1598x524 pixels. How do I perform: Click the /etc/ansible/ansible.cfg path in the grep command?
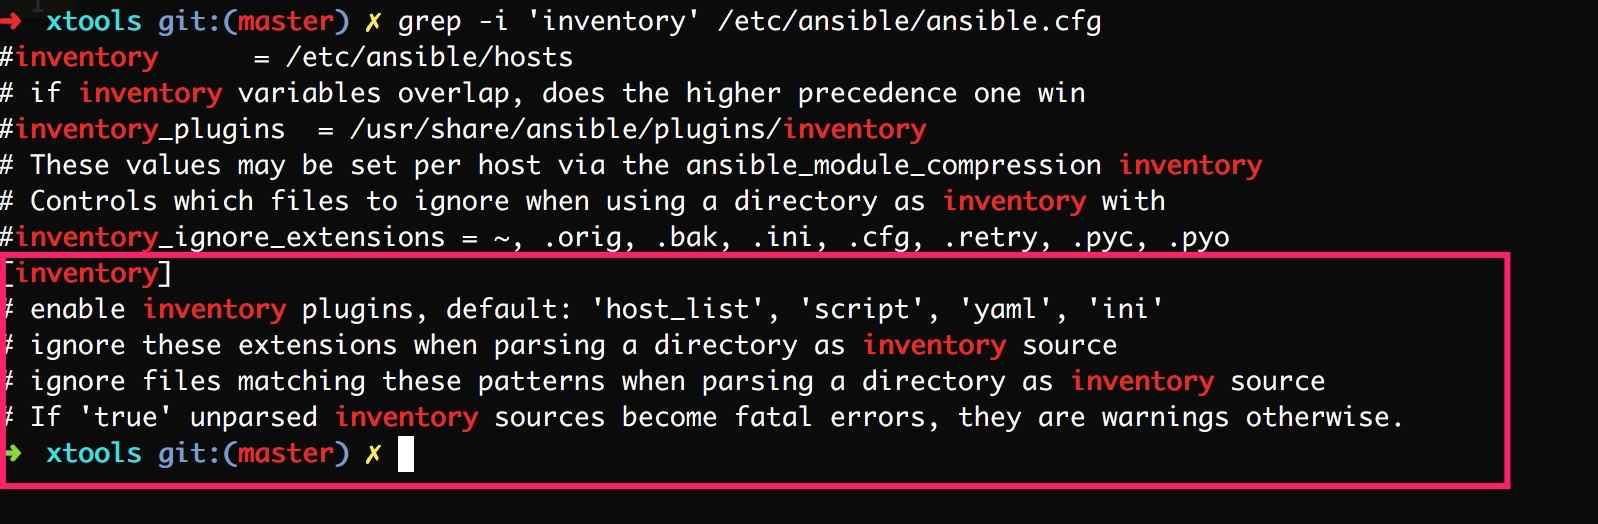click(909, 21)
